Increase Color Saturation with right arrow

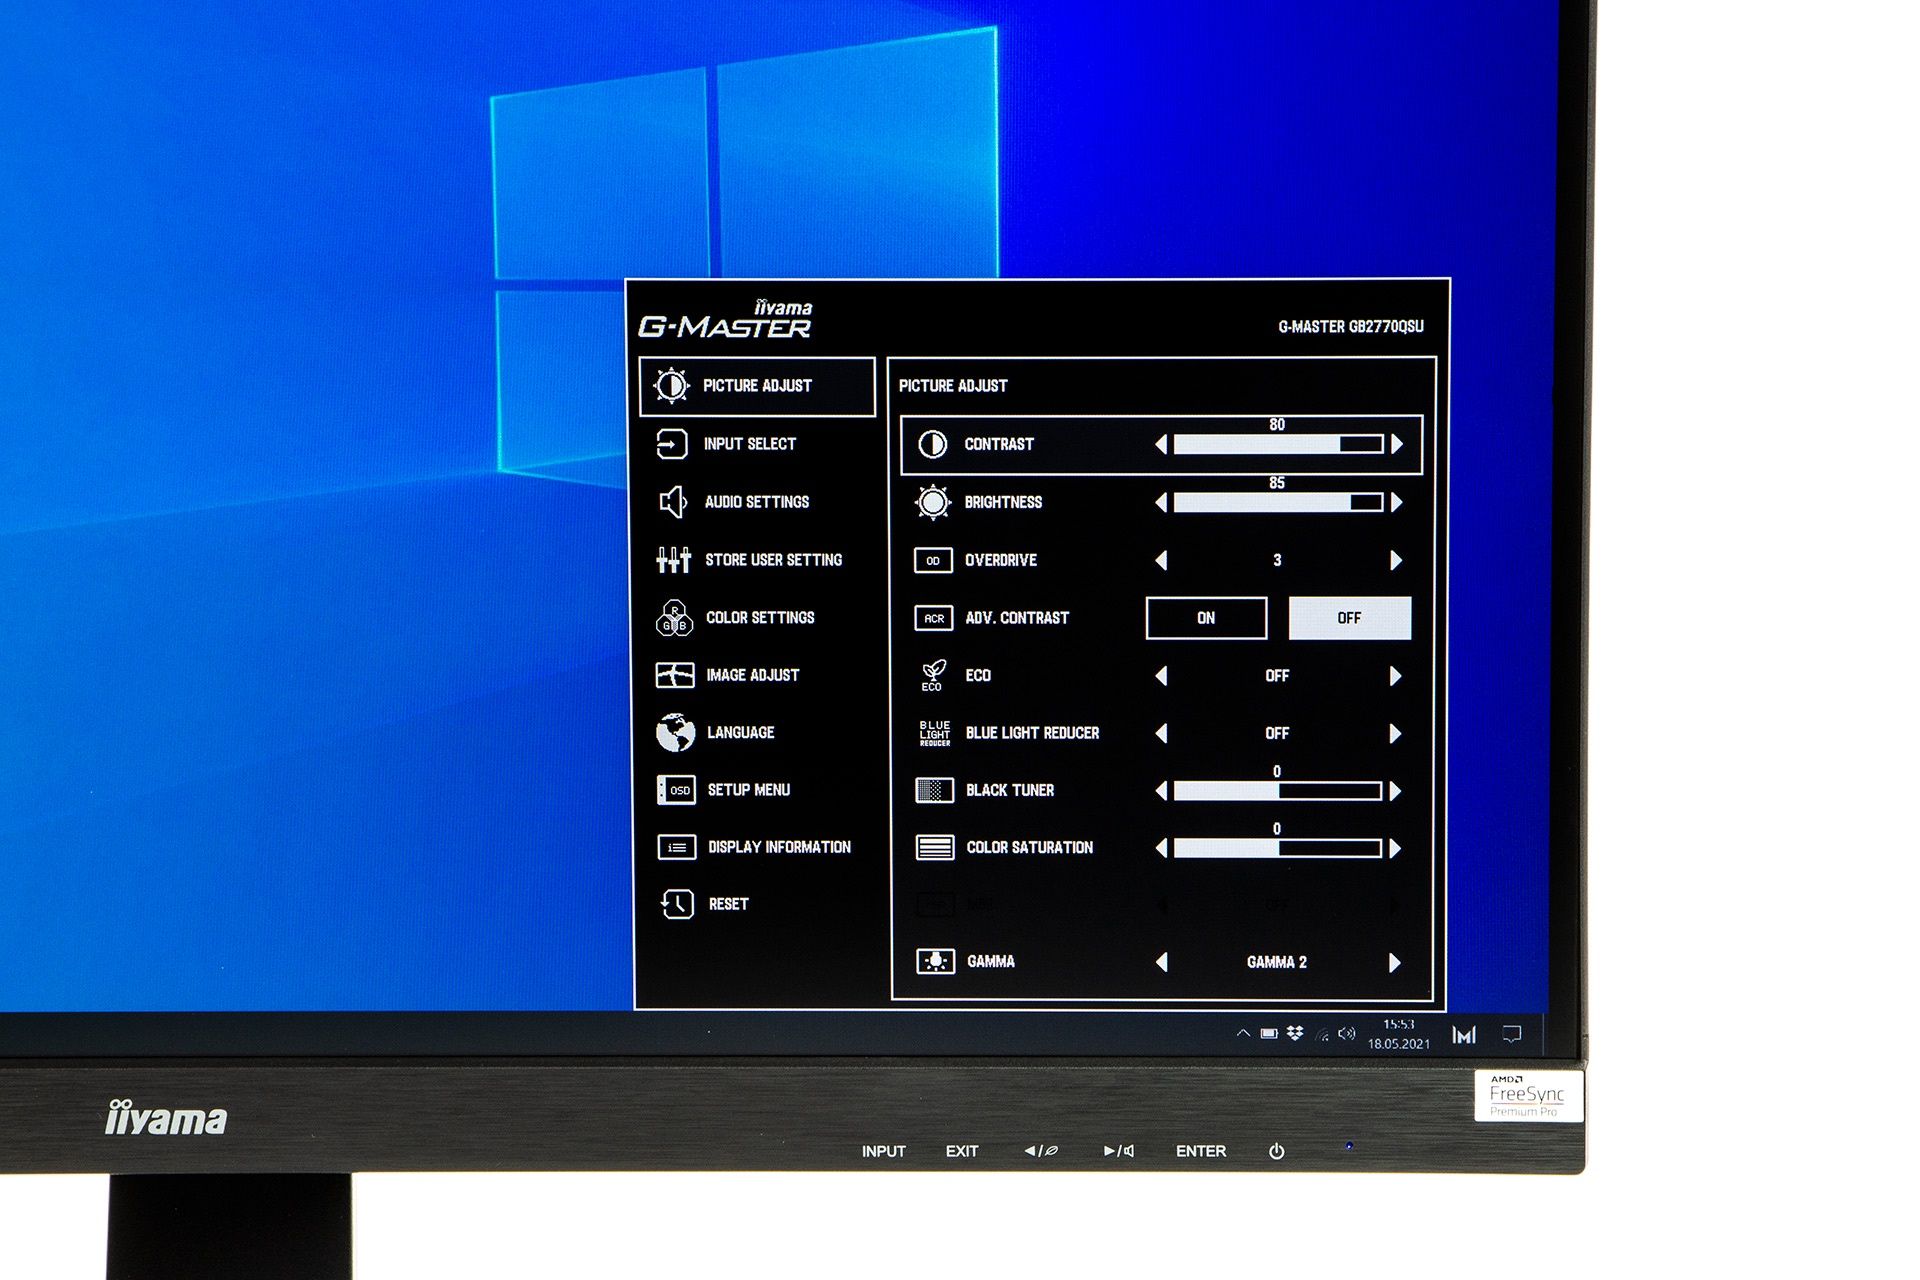(1397, 848)
